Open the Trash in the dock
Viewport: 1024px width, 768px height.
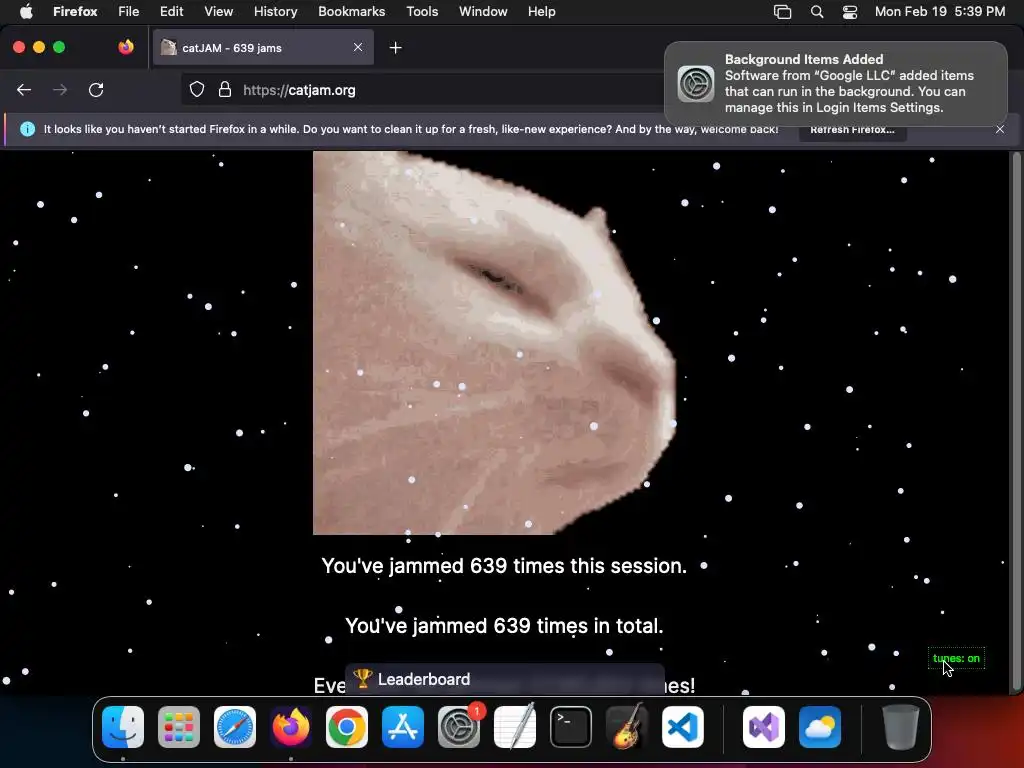click(x=901, y=727)
